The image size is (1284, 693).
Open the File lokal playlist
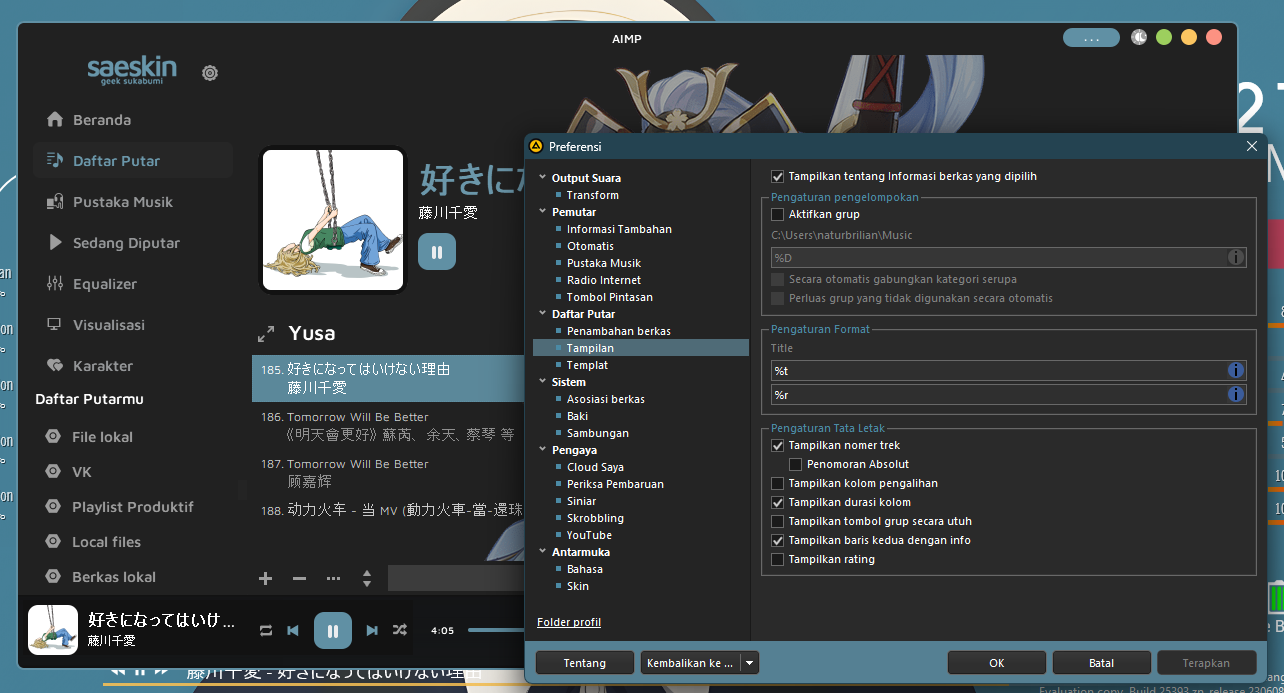(102, 437)
